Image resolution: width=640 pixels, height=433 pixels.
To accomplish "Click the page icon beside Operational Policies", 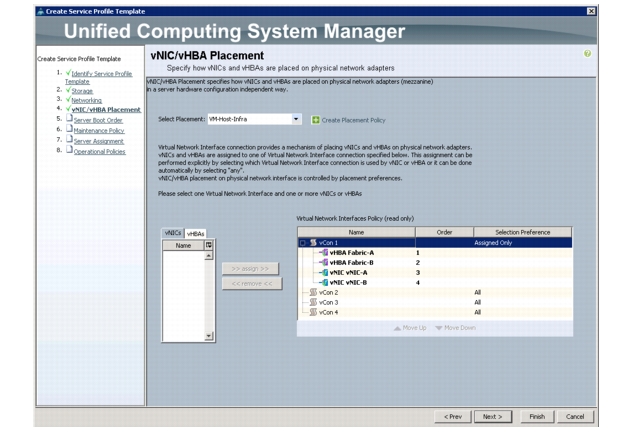I will coord(69,150).
